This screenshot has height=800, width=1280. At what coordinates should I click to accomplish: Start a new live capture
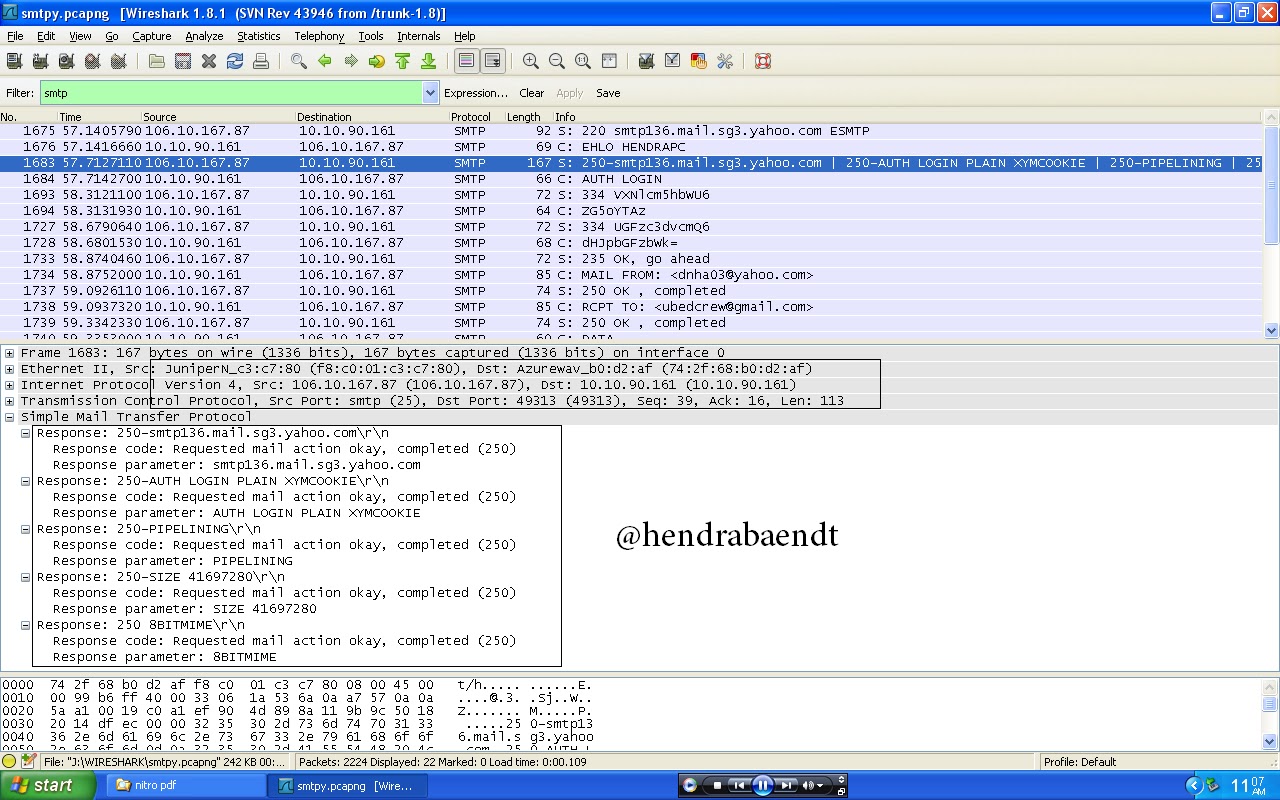click(x=64, y=61)
